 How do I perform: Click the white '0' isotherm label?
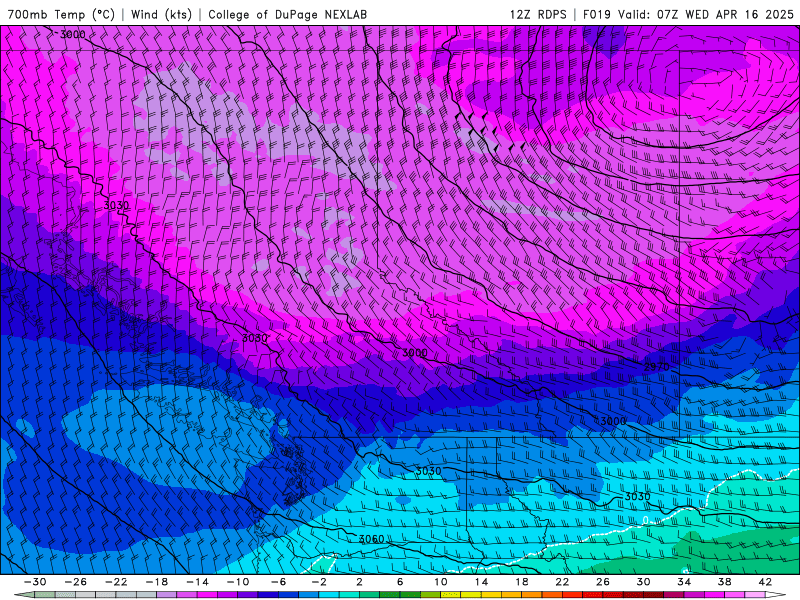645,520
